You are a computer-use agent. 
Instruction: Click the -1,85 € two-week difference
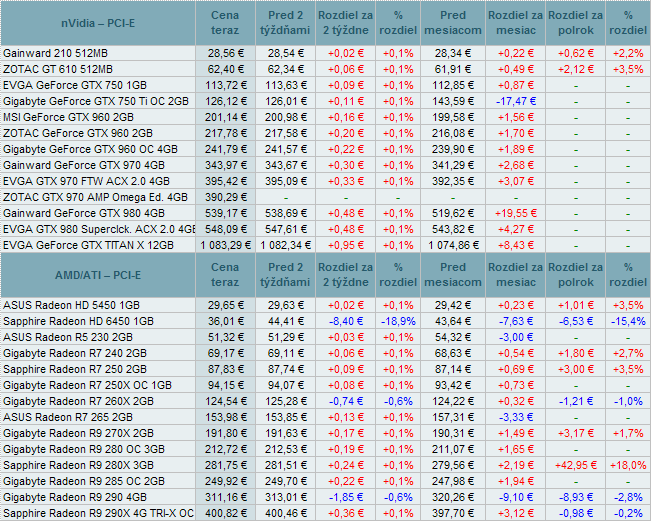pyautogui.click(x=346, y=497)
